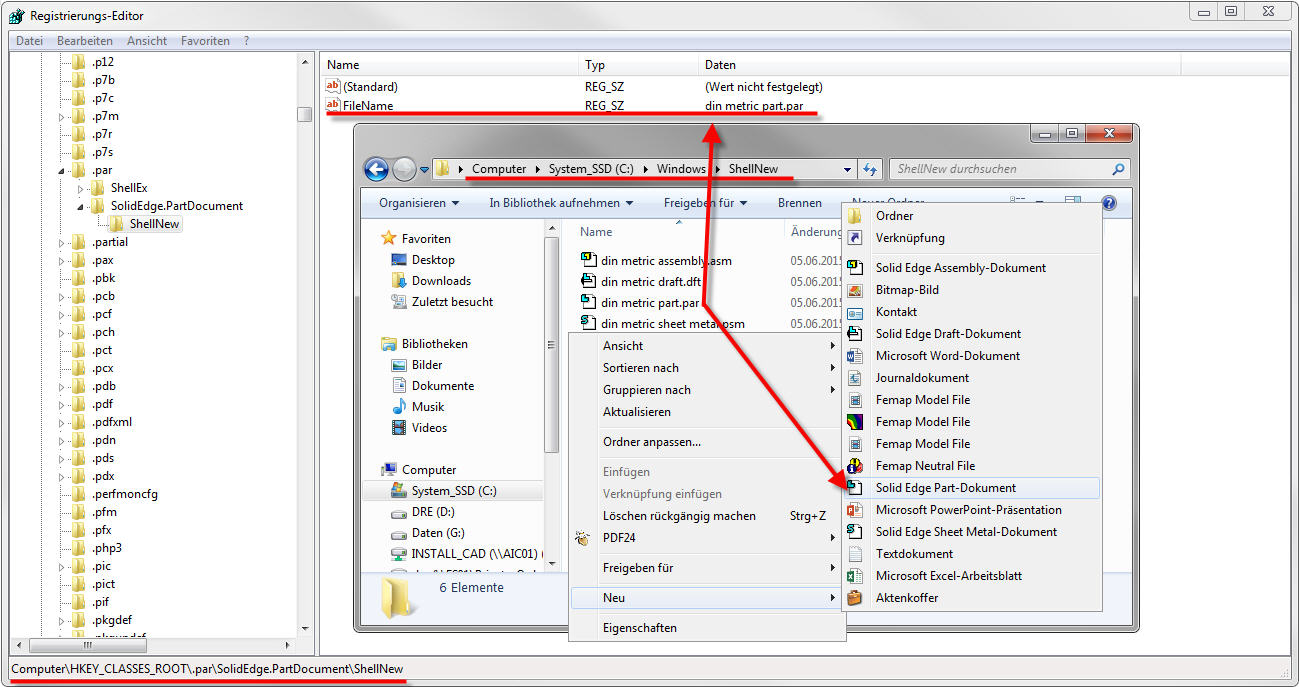Screen dimensions: 1299x687
Task: Click the search magnifier in ShellNew search box
Action: (1118, 169)
